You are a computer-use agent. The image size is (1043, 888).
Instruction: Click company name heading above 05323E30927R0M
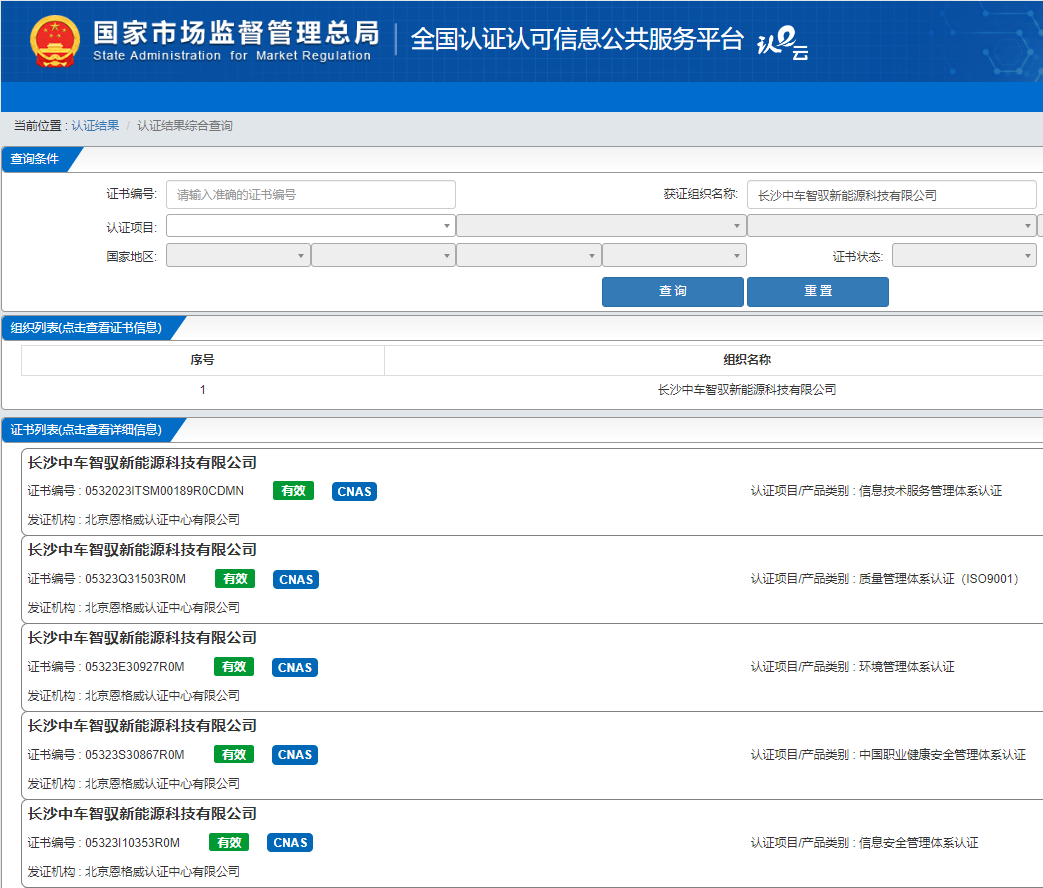(142, 638)
